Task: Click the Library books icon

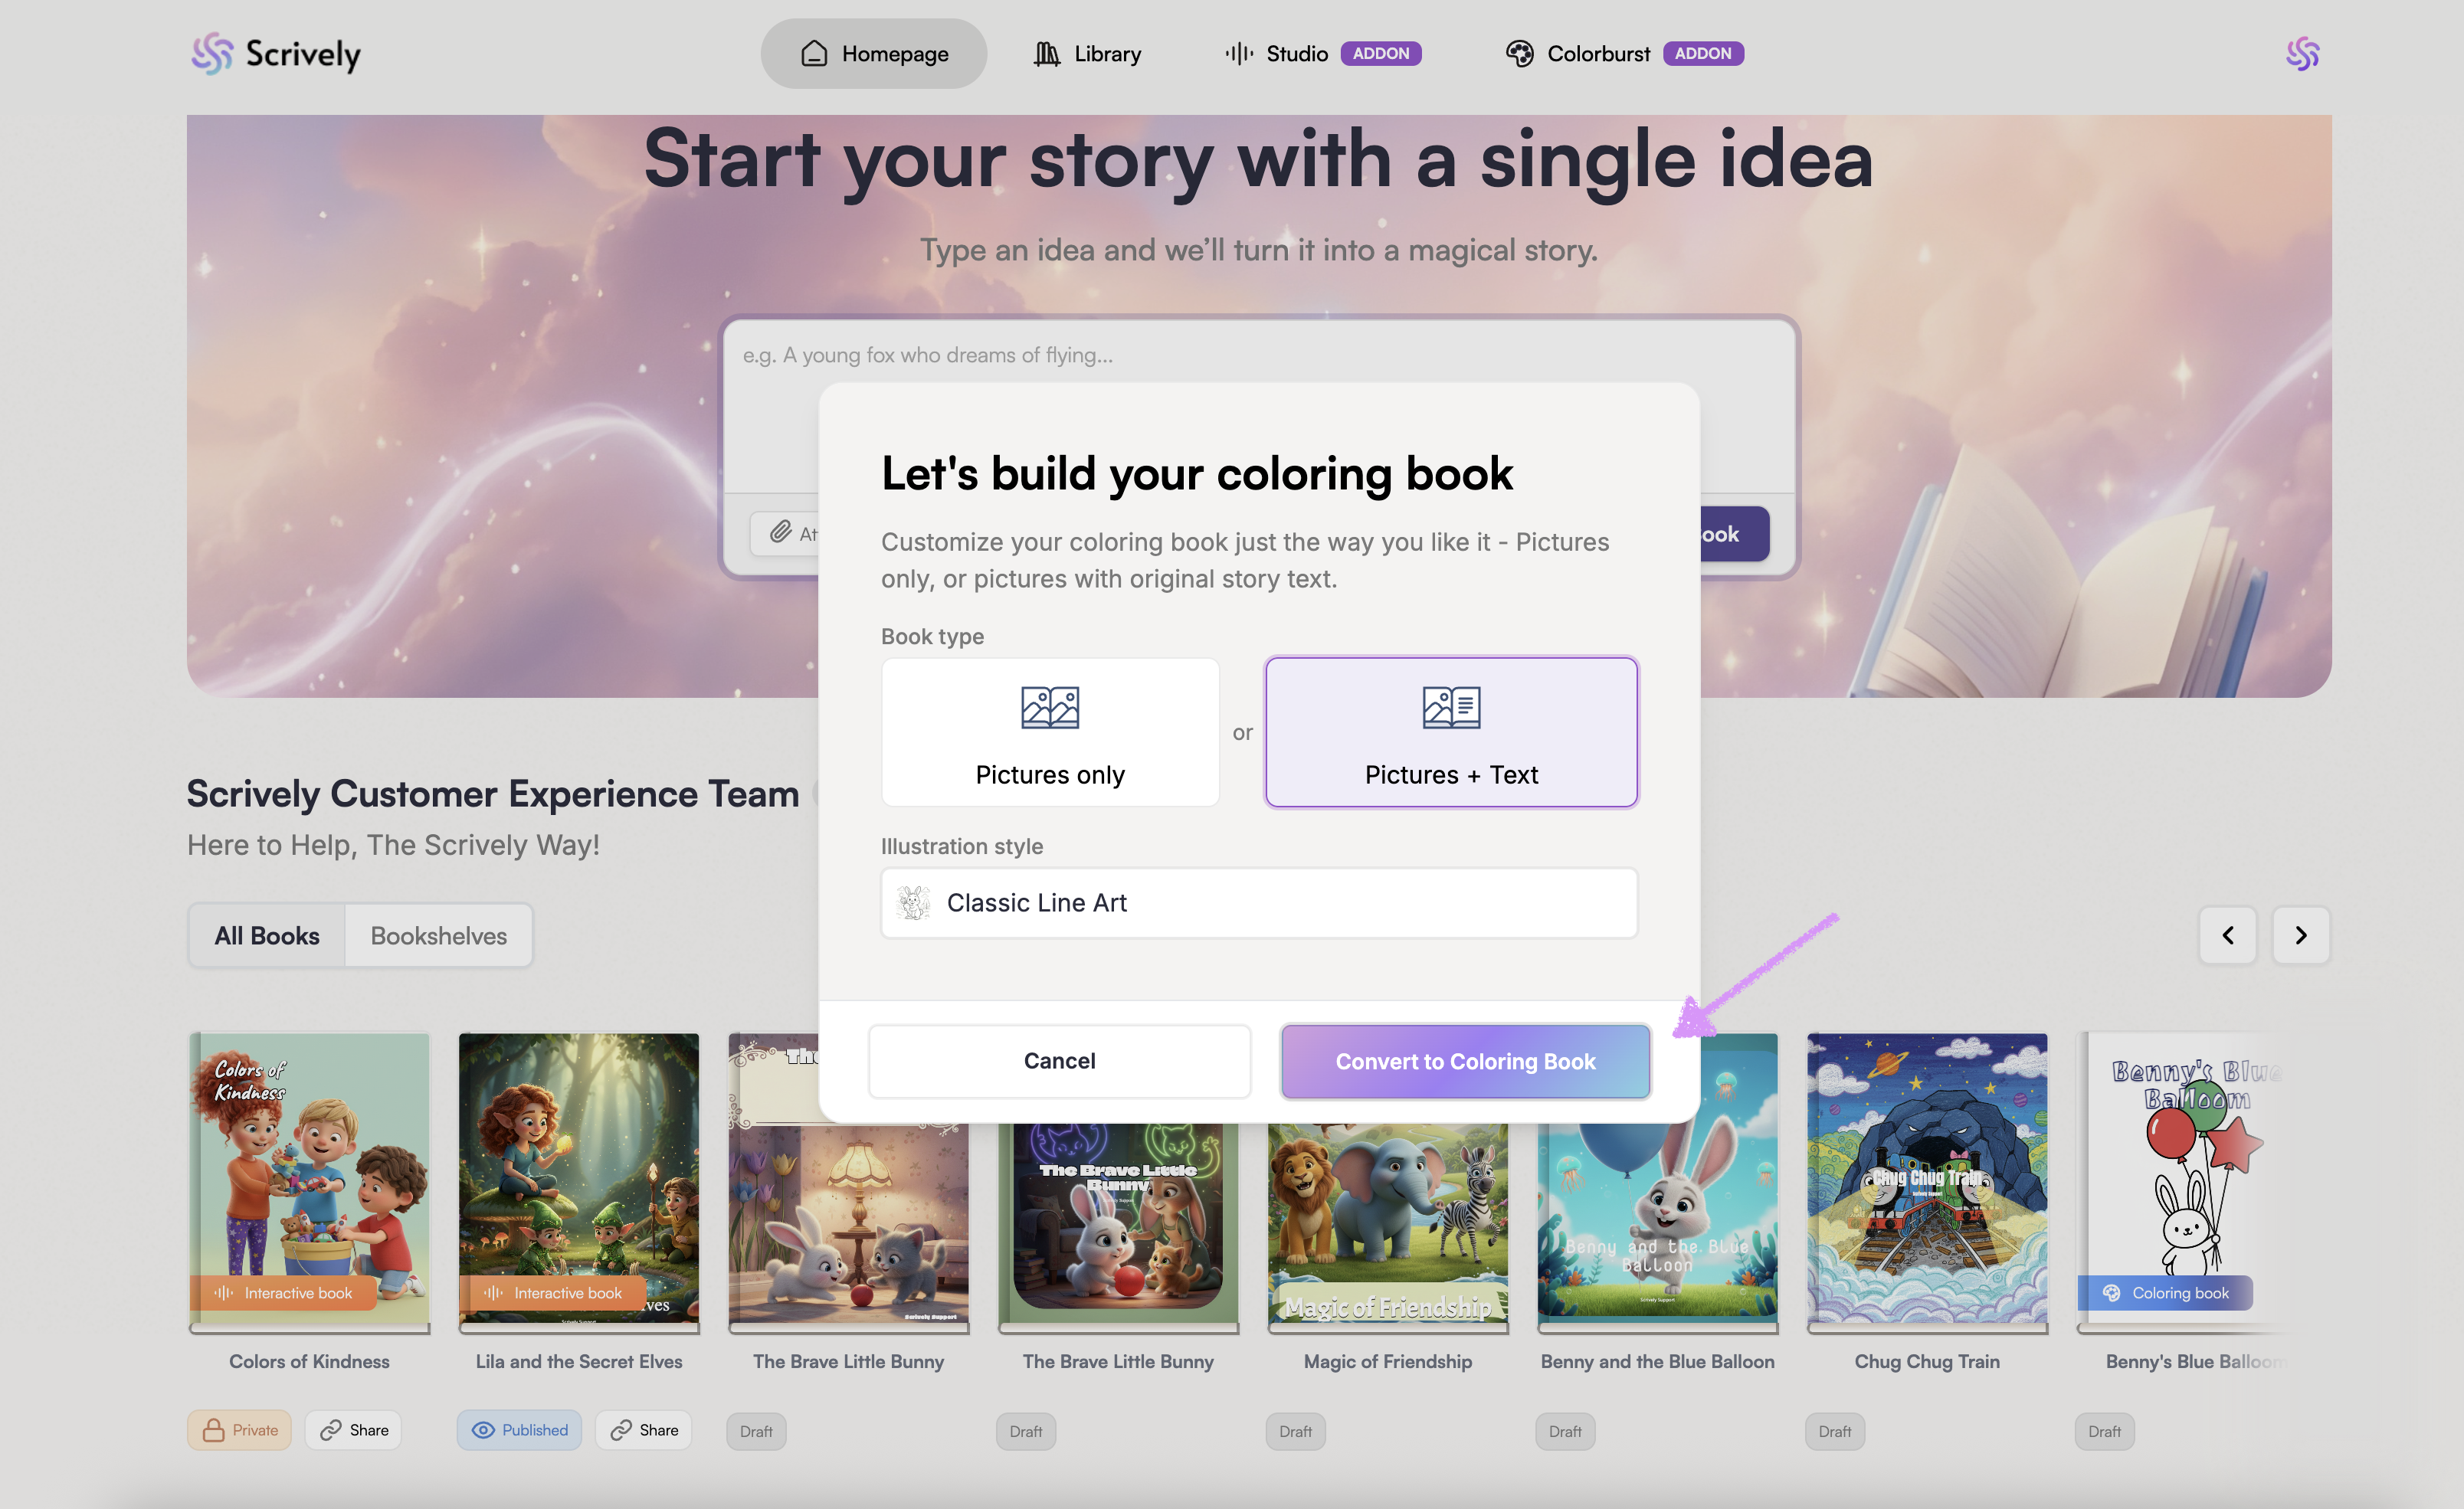Action: [x=1046, y=54]
